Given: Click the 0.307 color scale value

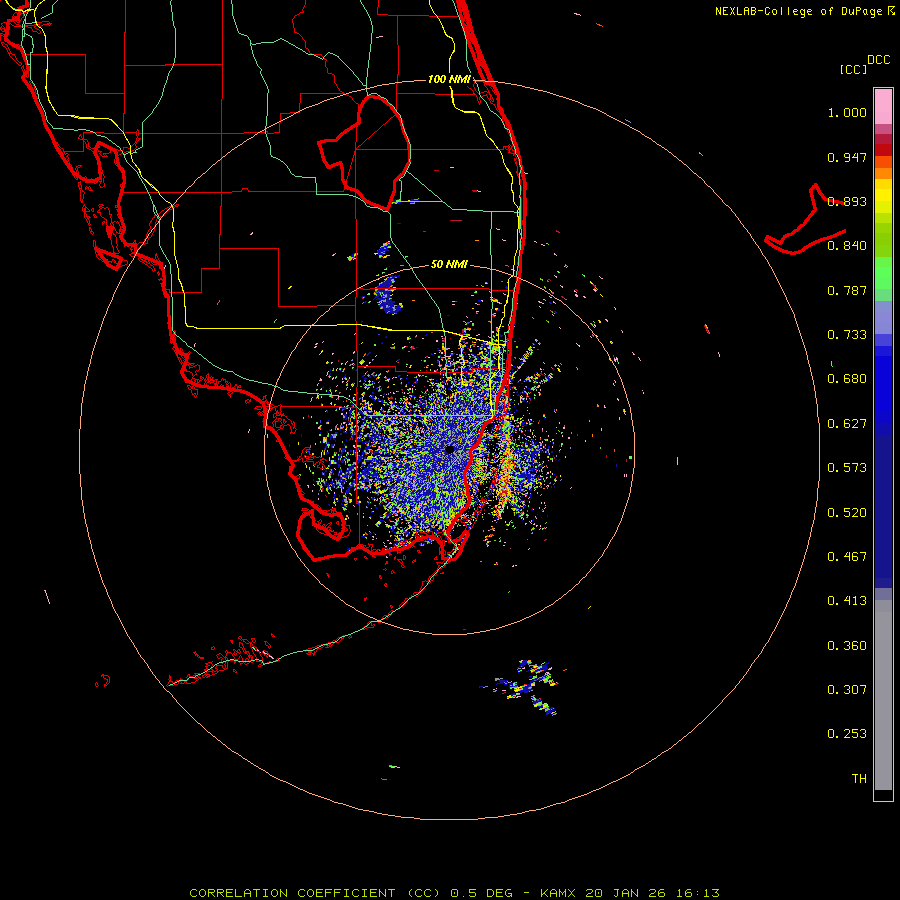Looking at the screenshot, I should pos(847,690).
